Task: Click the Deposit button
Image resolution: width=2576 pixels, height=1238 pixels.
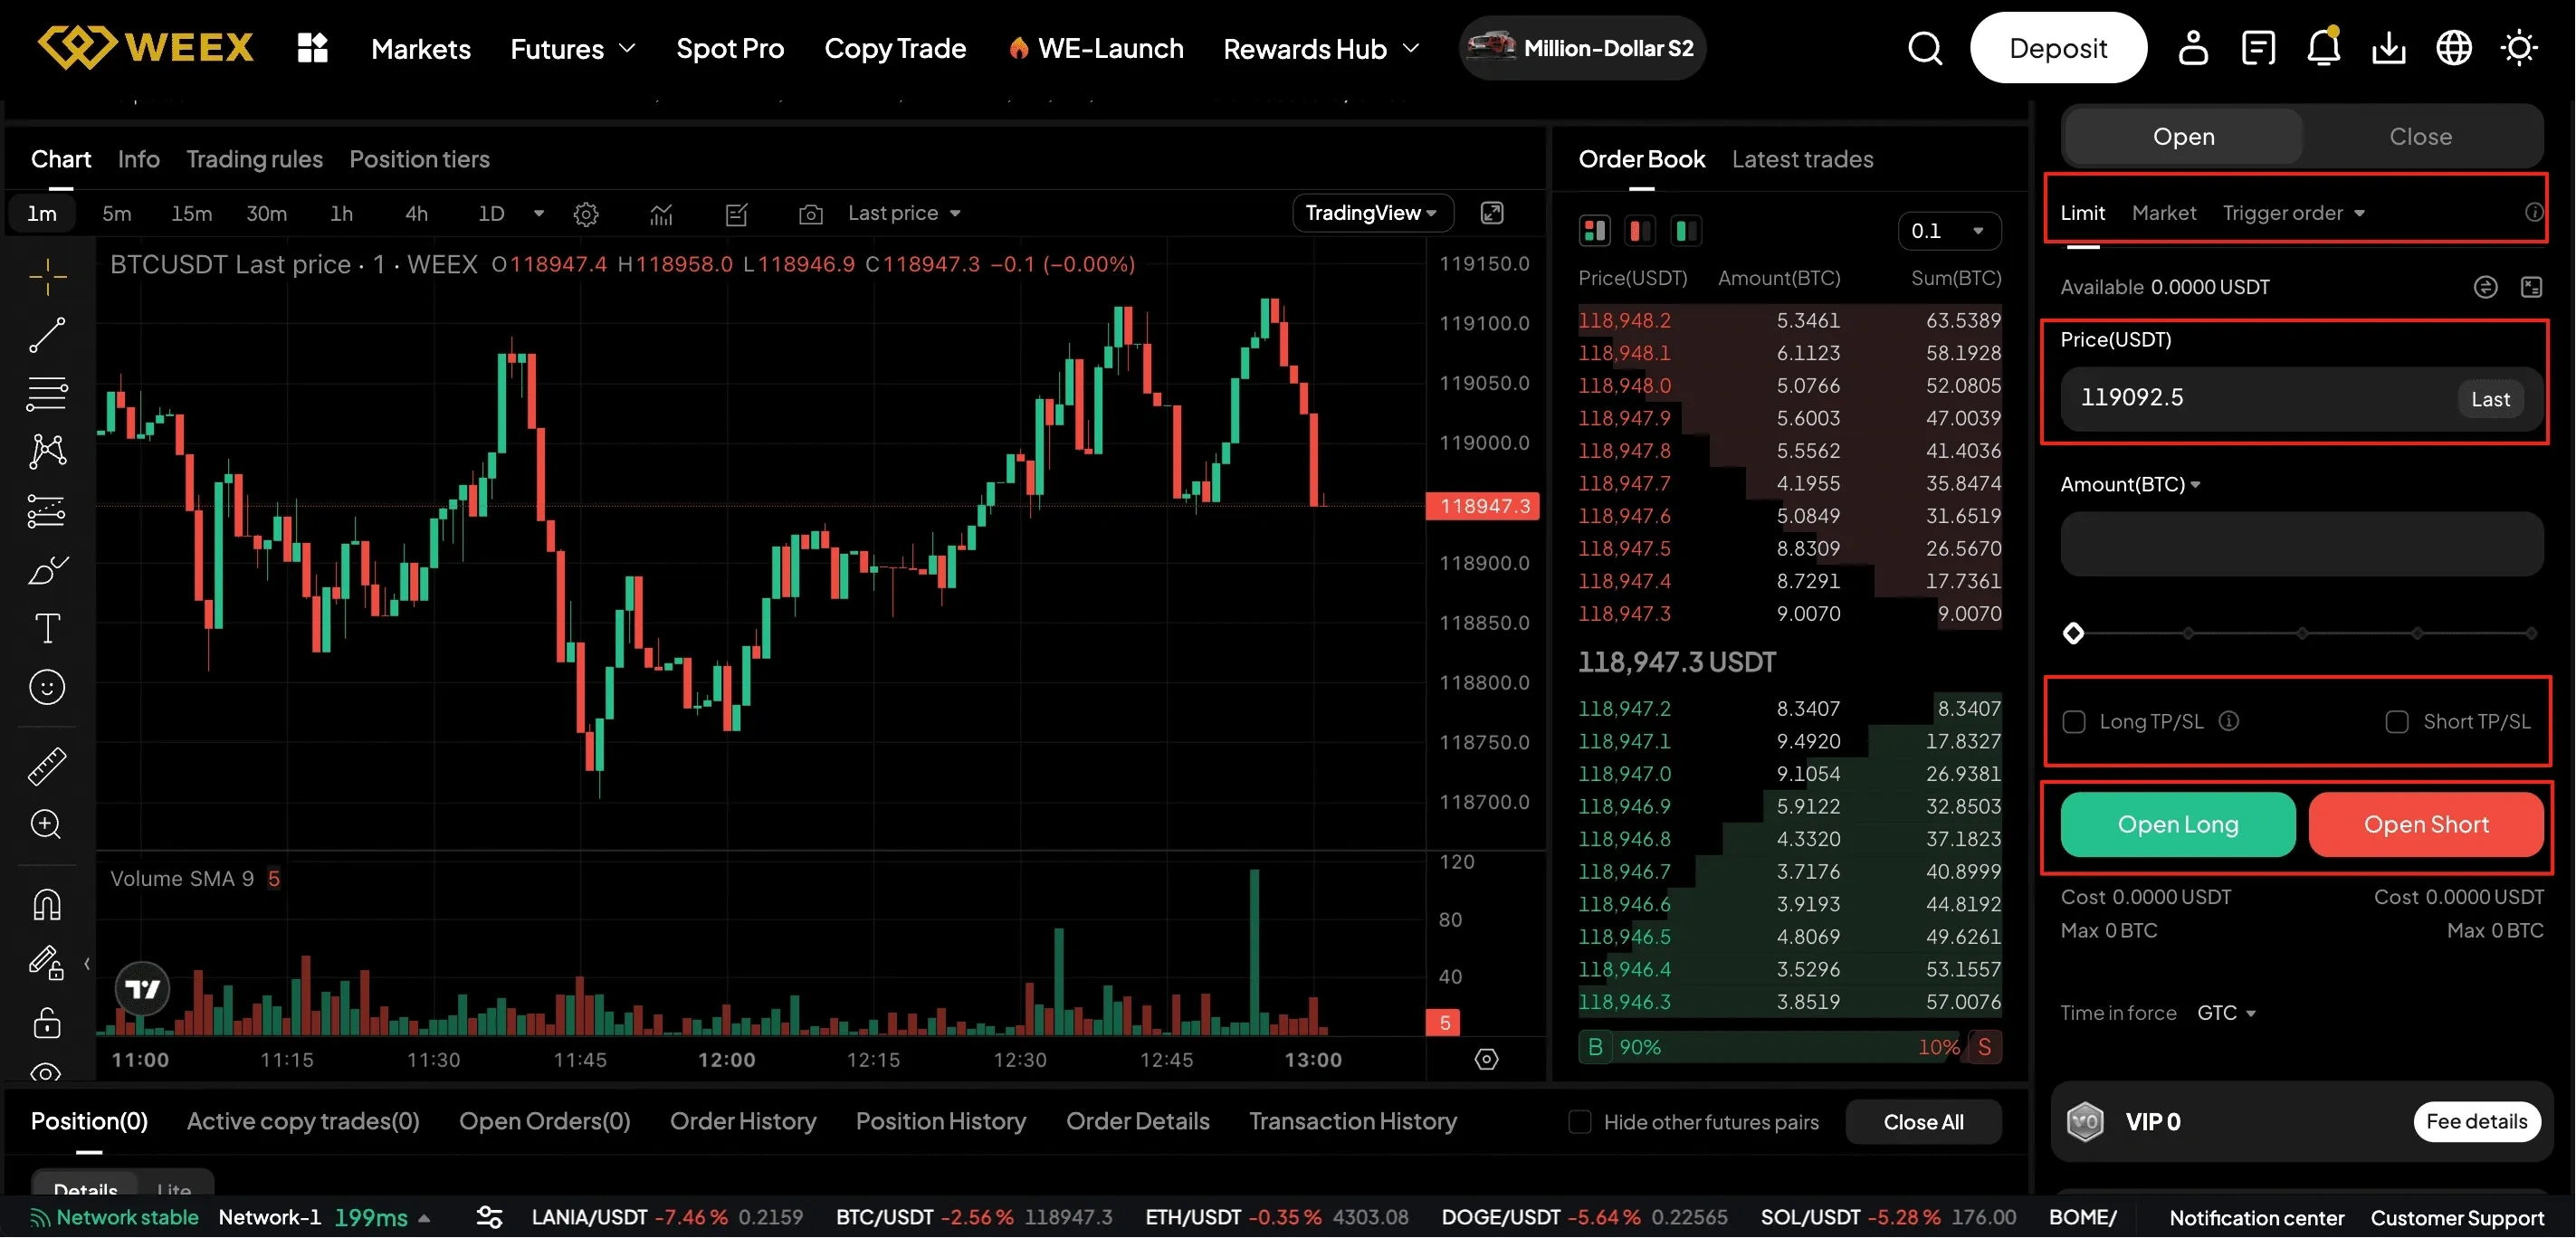Action: pos(2058,47)
